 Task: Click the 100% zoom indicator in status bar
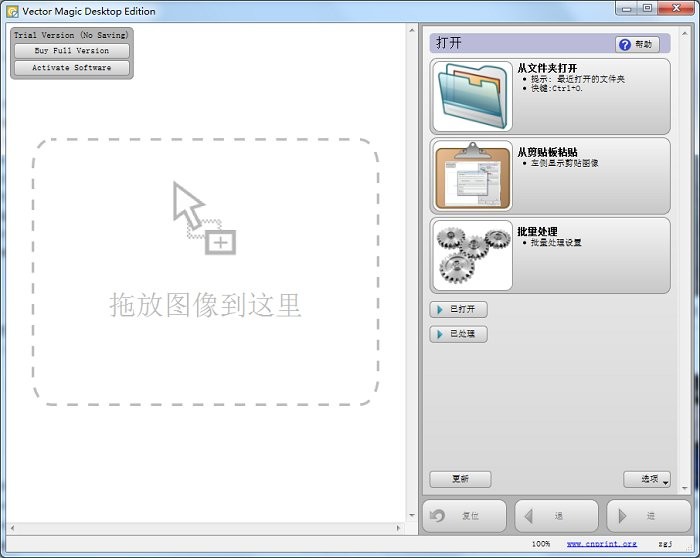(541, 544)
